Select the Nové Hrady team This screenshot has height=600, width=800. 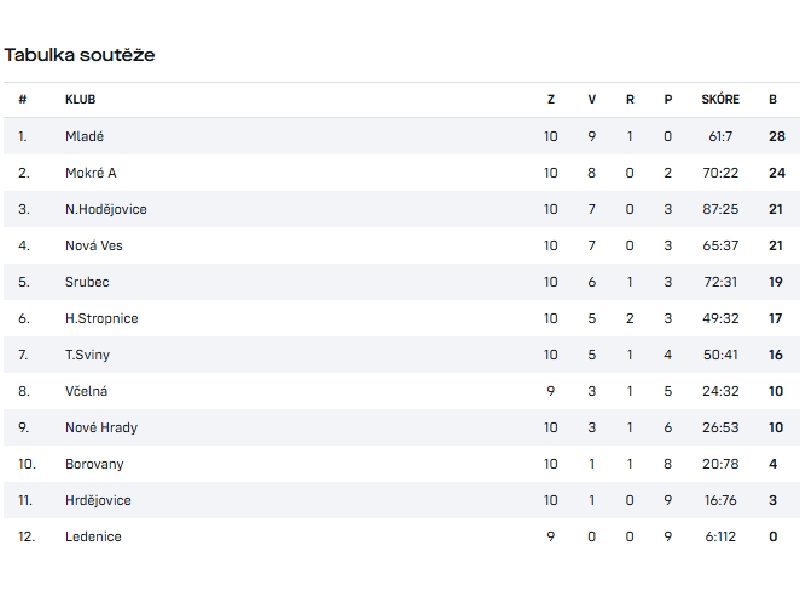click(101, 427)
